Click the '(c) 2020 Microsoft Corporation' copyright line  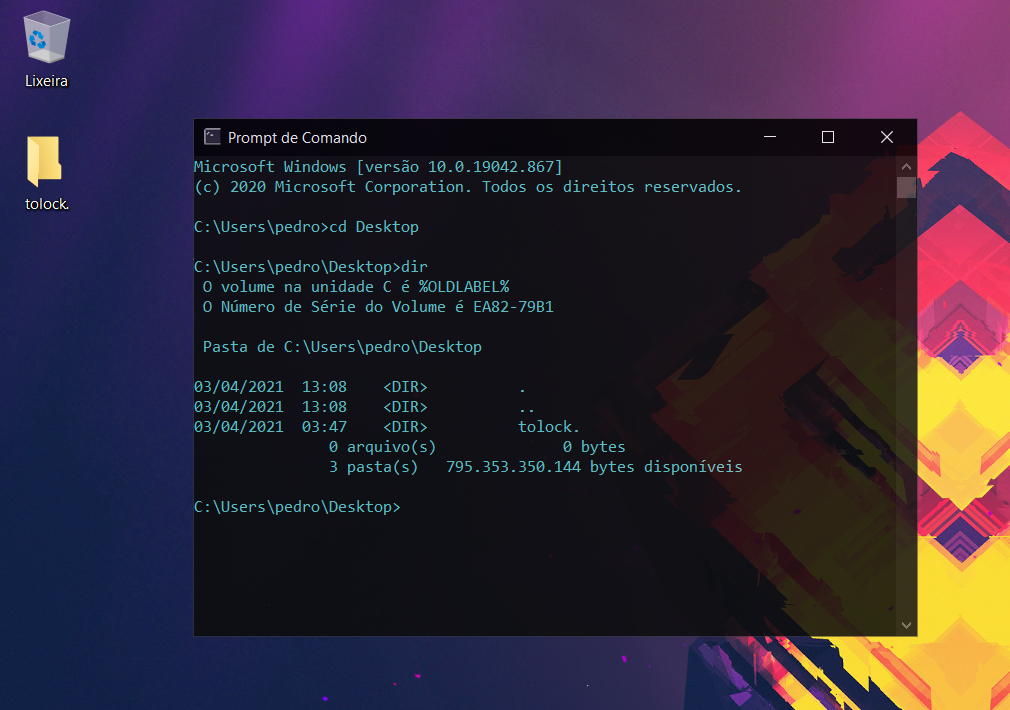(x=468, y=187)
